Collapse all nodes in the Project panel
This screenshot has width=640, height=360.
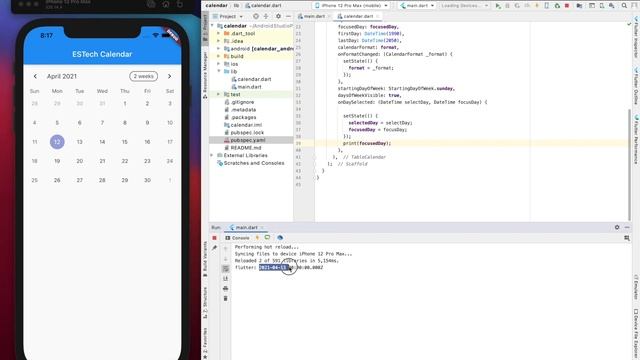266,16
